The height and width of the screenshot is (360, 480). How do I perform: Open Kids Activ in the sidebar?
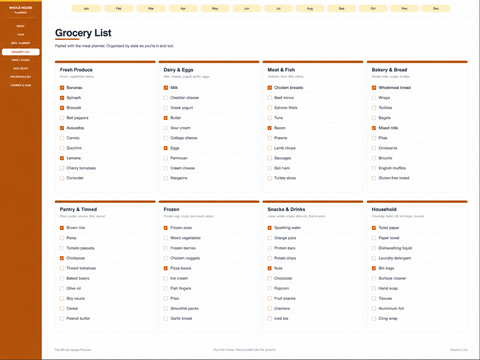pyautogui.click(x=21, y=68)
